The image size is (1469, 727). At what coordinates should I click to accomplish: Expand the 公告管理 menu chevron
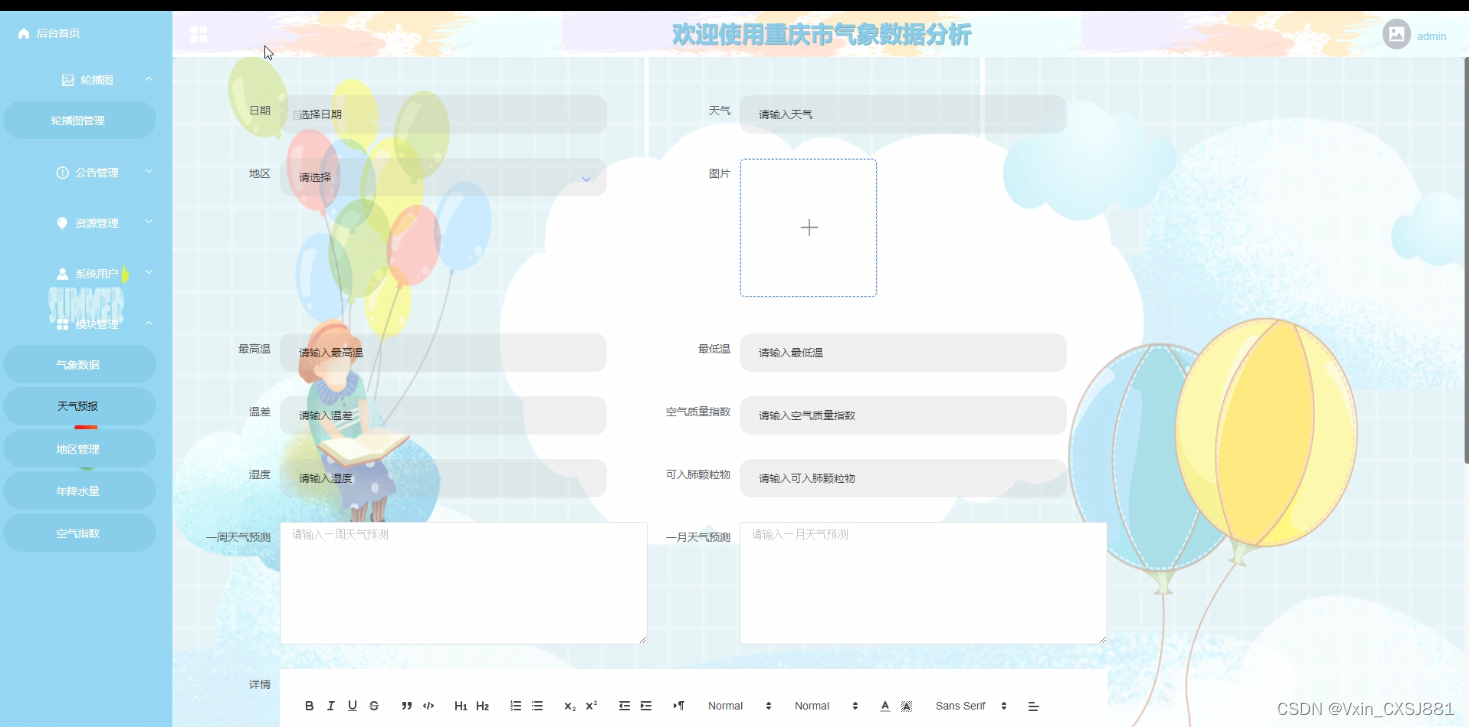(x=149, y=172)
